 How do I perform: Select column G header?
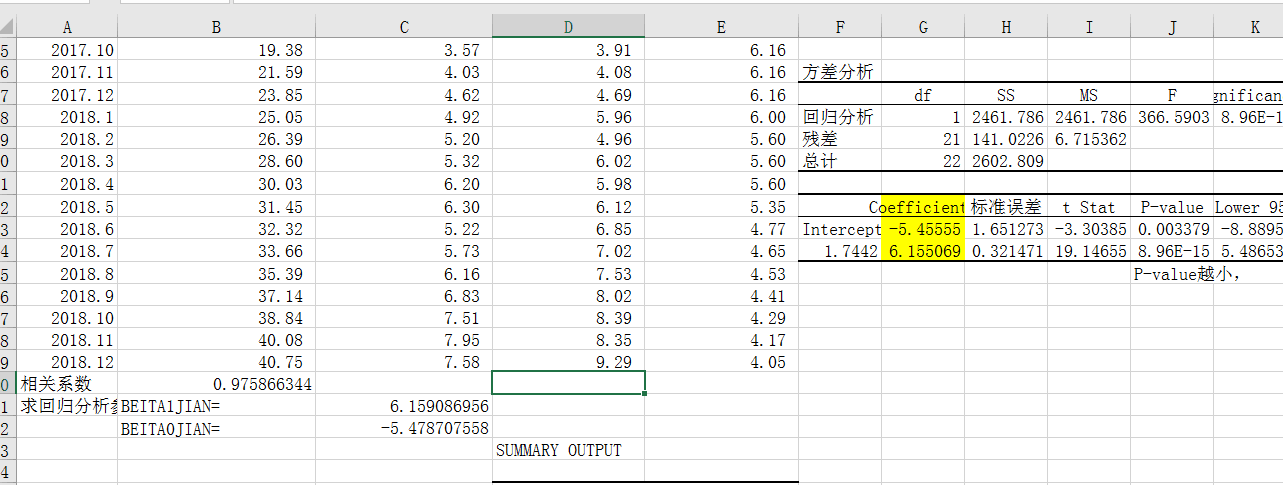(923, 27)
